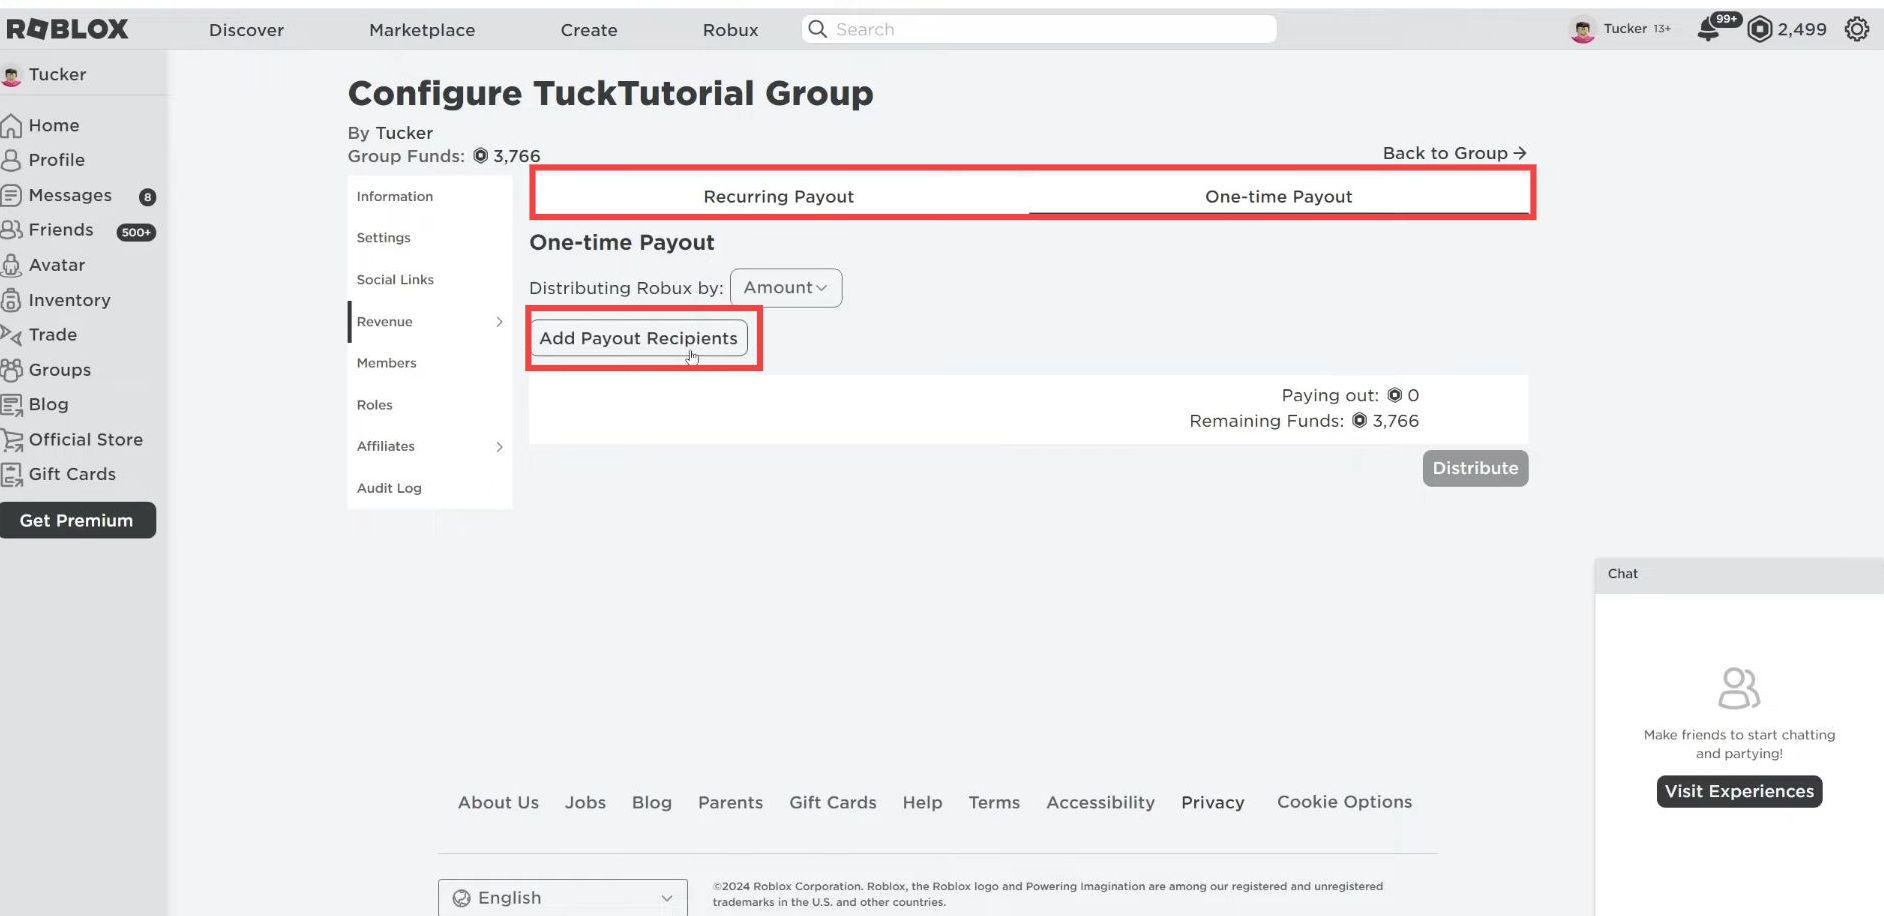Select Audit Log menu item
Viewport: 1884px width, 916px height.
[430, 488]
